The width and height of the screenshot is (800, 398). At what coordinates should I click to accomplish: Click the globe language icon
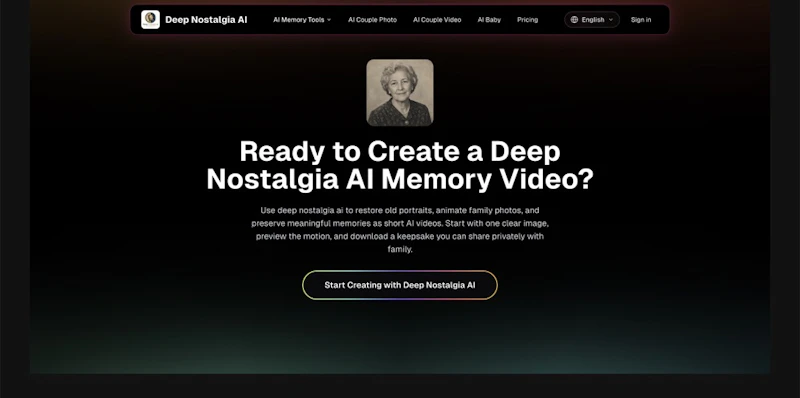pos(574,20)
